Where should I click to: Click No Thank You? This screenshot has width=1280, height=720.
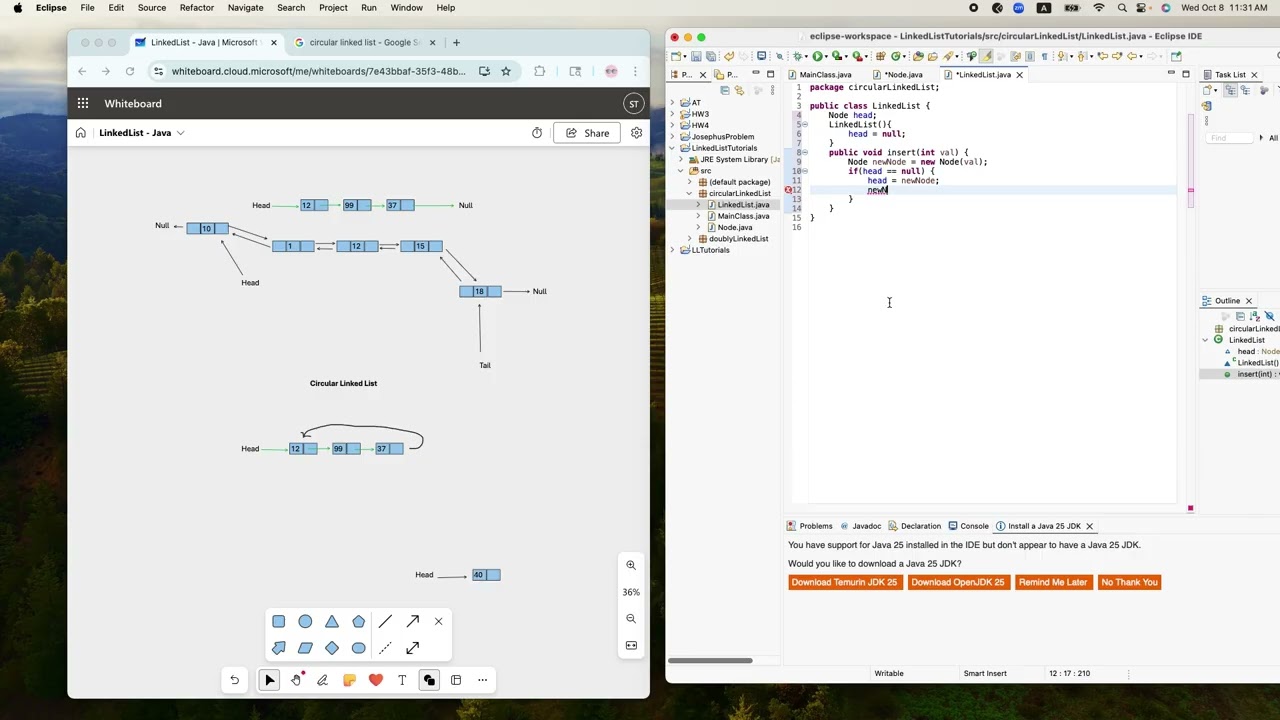(1129, 582)
